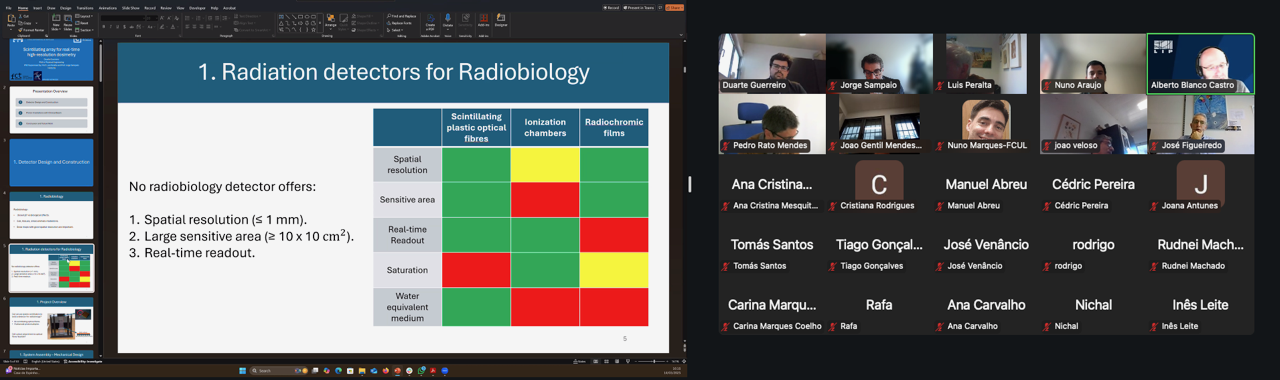Start the Dictate microphone tool

(448, 21)
